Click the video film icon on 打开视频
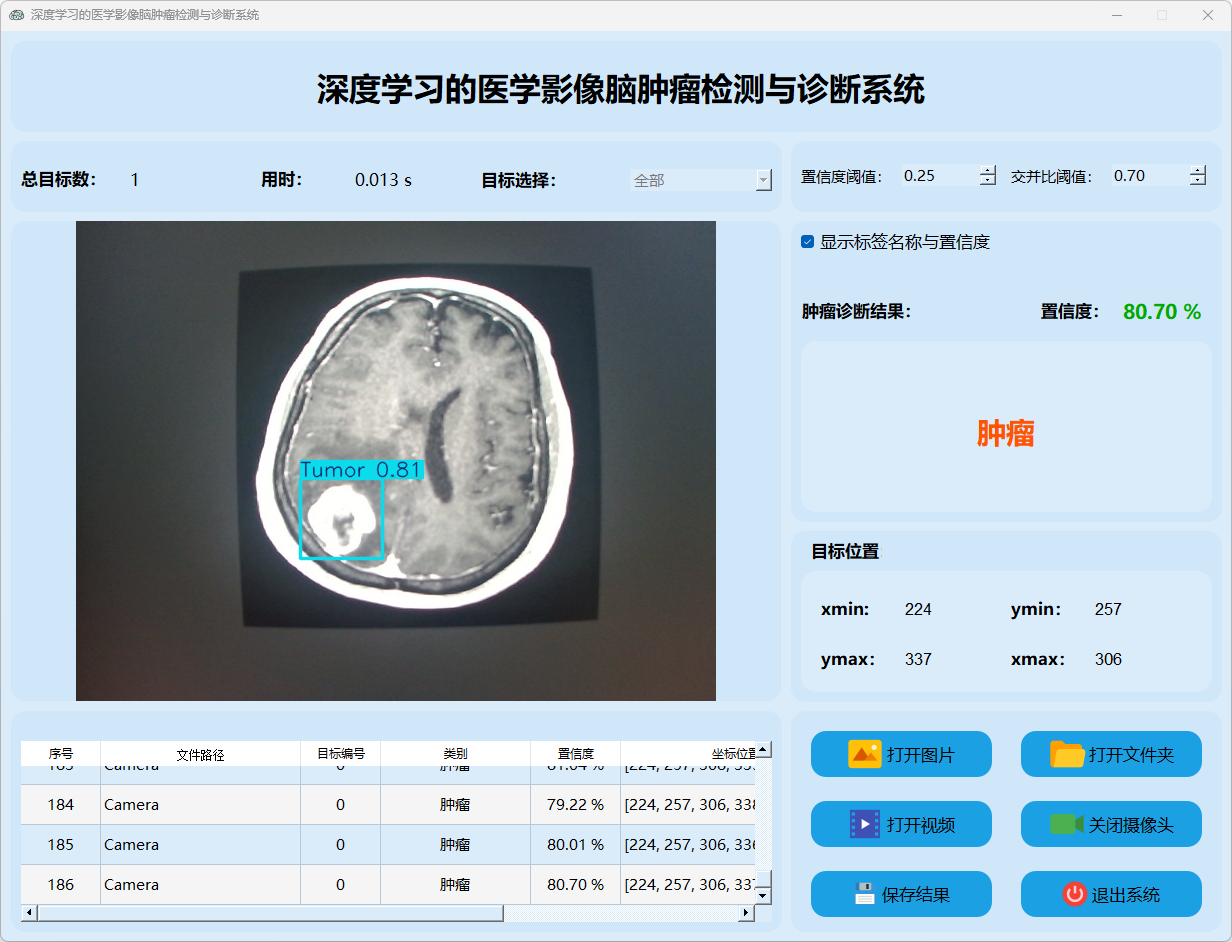1232x942 pixels. (x=864, y=824)
